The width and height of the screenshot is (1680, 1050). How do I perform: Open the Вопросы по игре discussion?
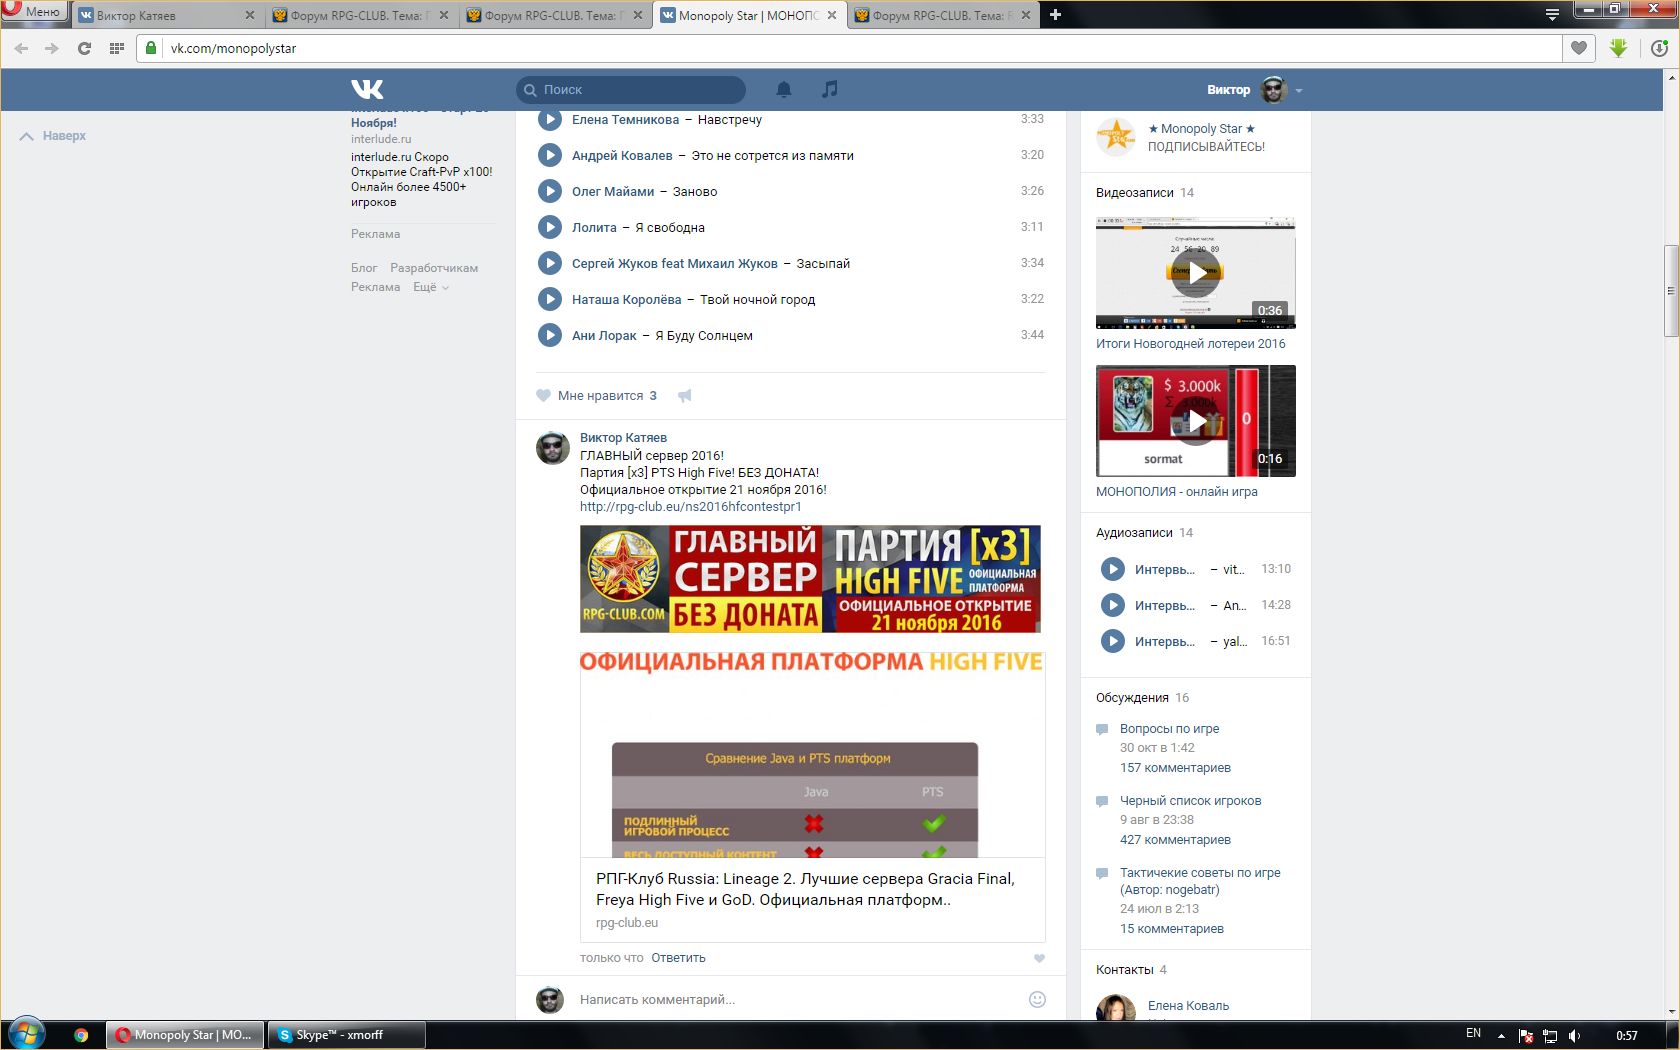click(x=1169, y=729)
